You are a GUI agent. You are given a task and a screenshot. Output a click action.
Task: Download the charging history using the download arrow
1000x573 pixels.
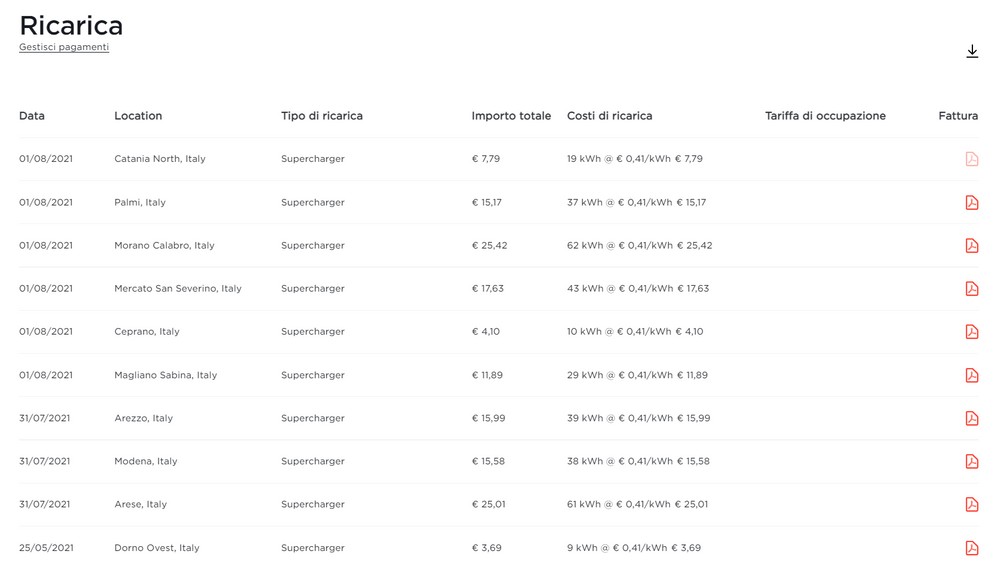coord(971,52)
